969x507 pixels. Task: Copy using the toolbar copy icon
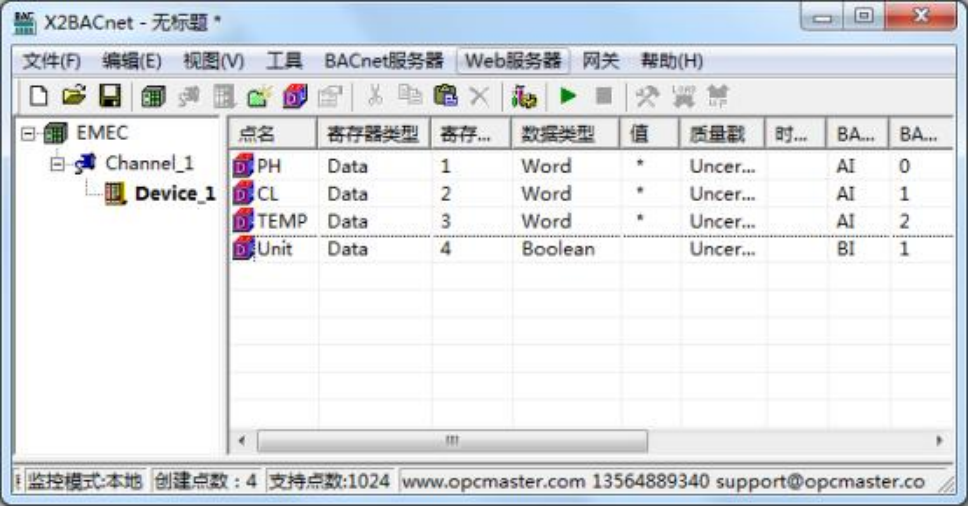tap(409, 95)
